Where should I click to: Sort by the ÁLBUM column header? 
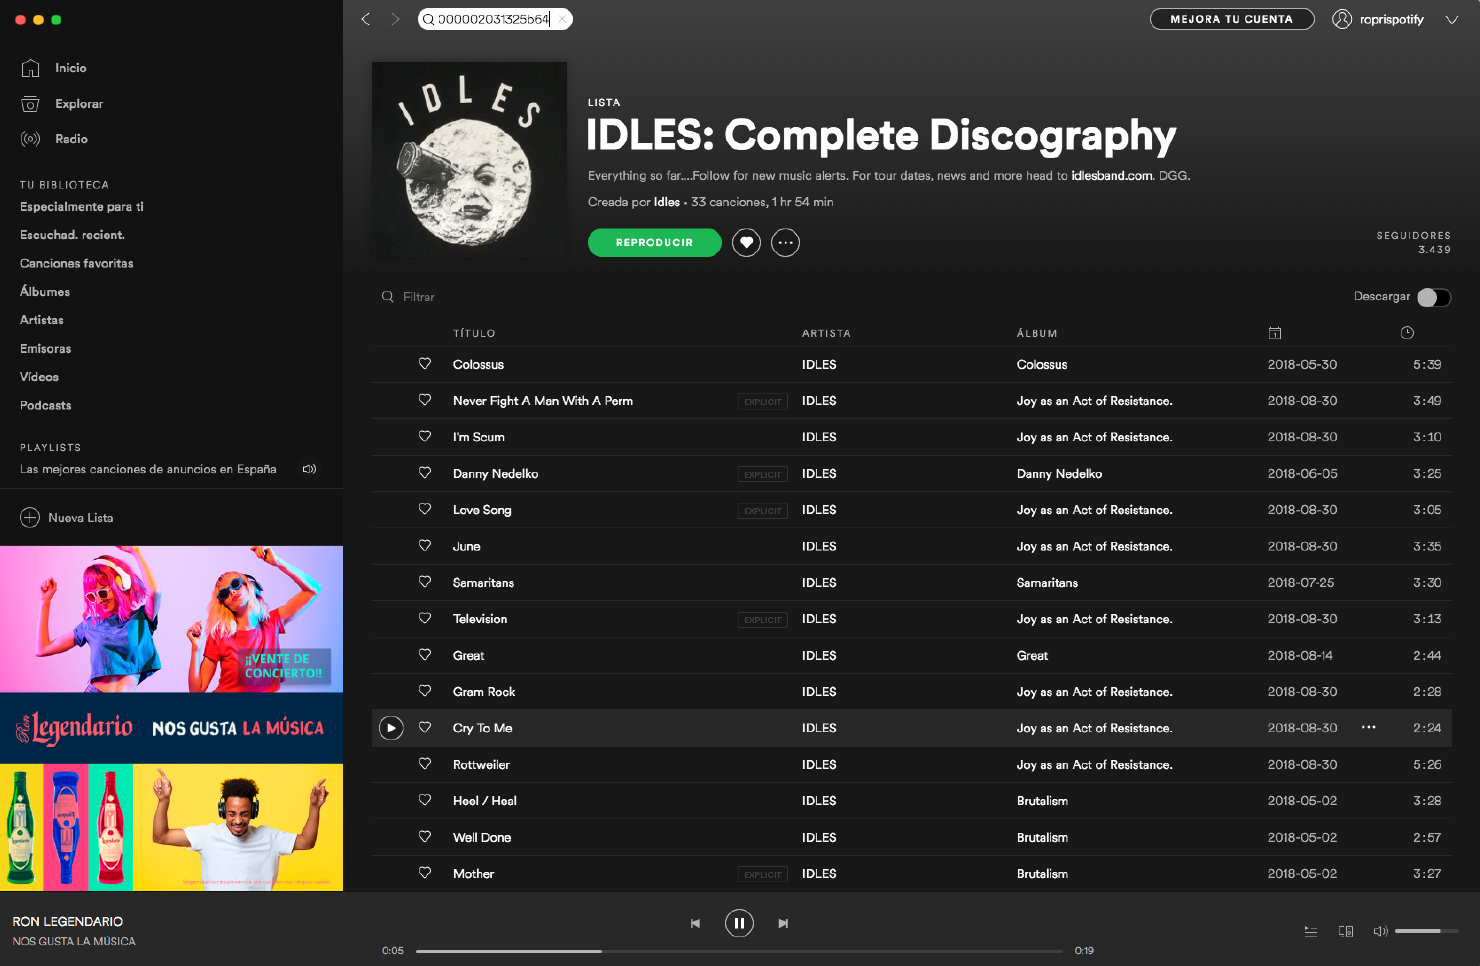[x=1037, y=334]
